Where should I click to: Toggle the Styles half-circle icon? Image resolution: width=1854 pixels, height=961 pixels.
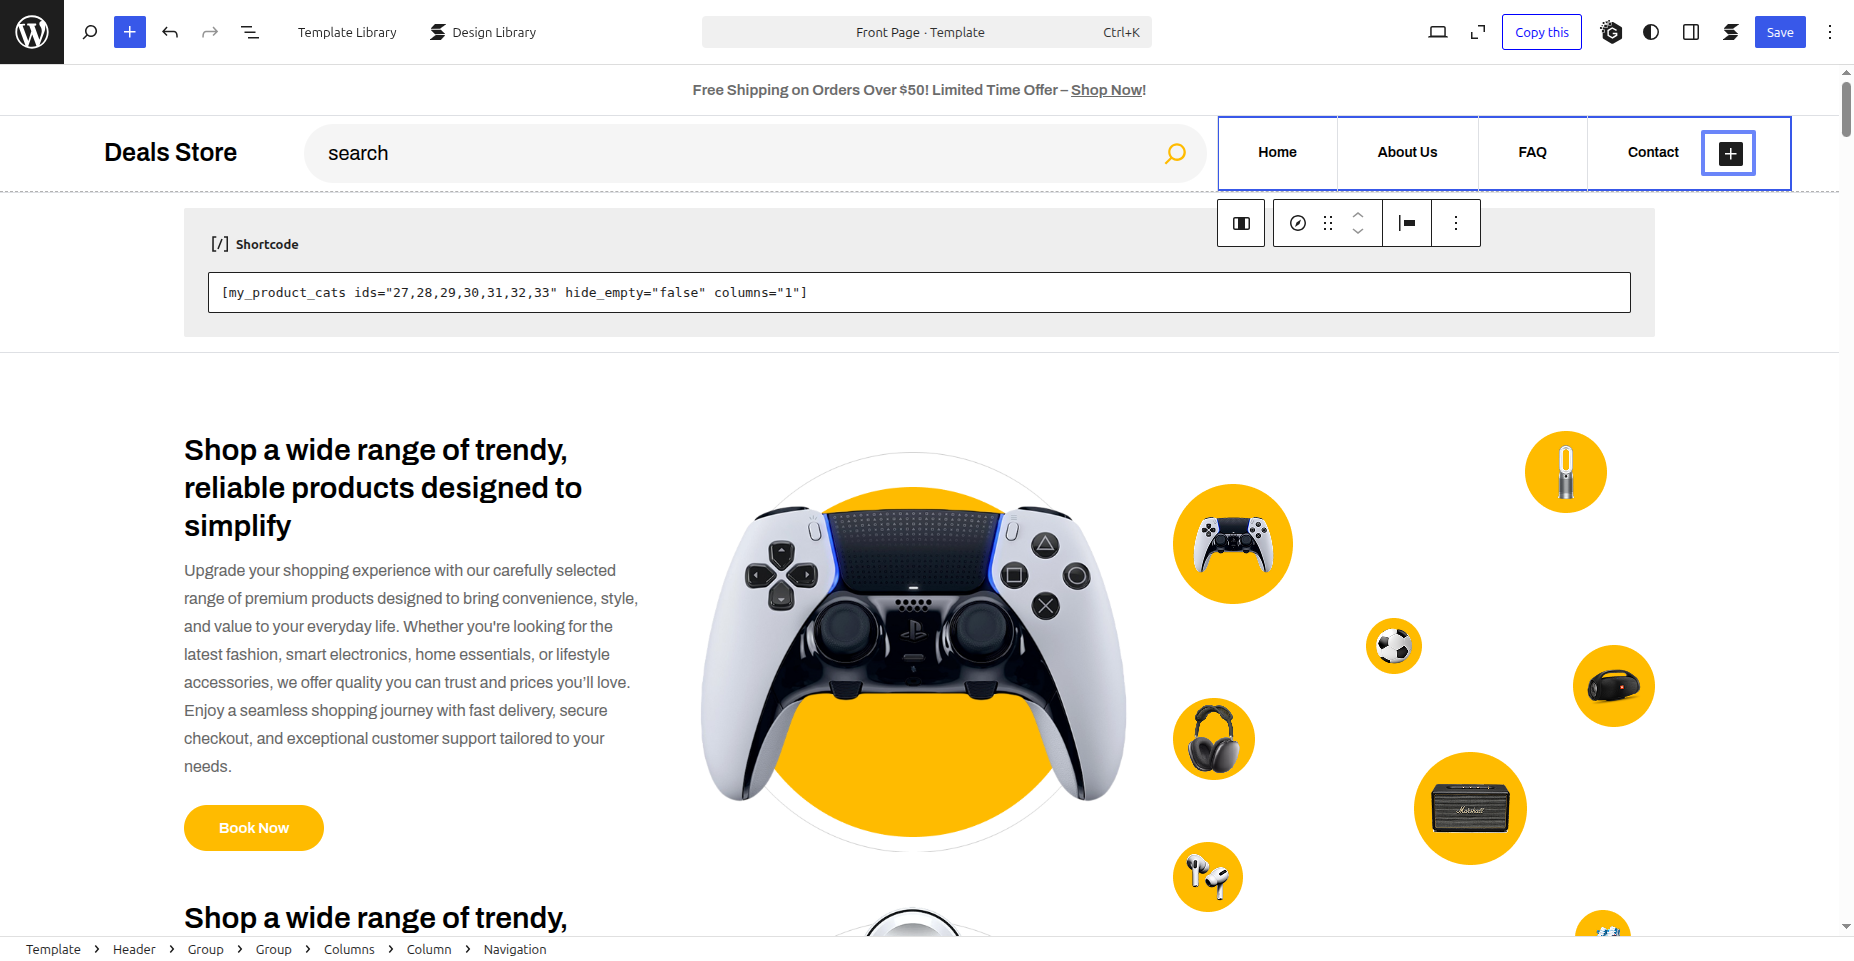(x=1651, y=32)
